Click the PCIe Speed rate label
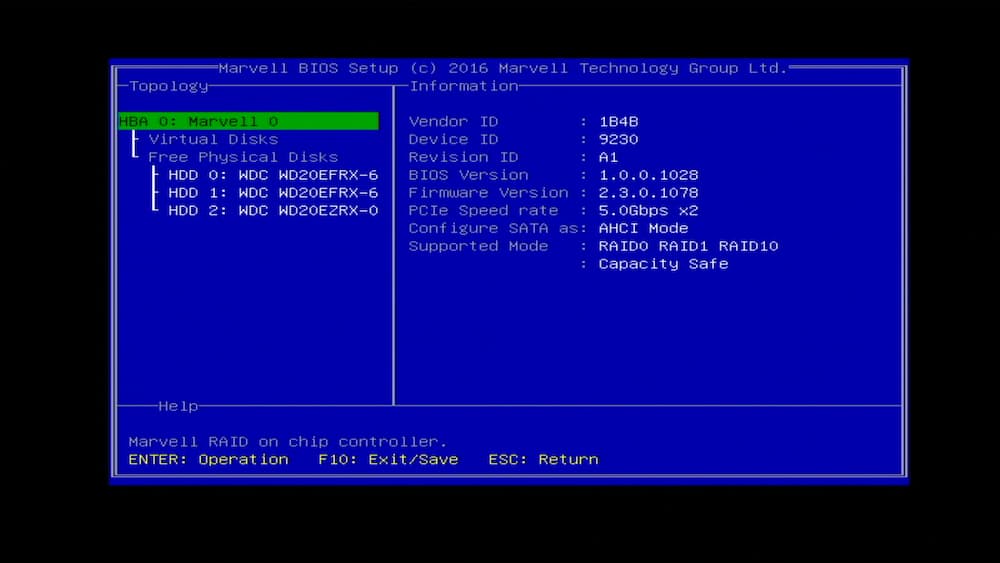The image size is (1000, 563). 483,210
